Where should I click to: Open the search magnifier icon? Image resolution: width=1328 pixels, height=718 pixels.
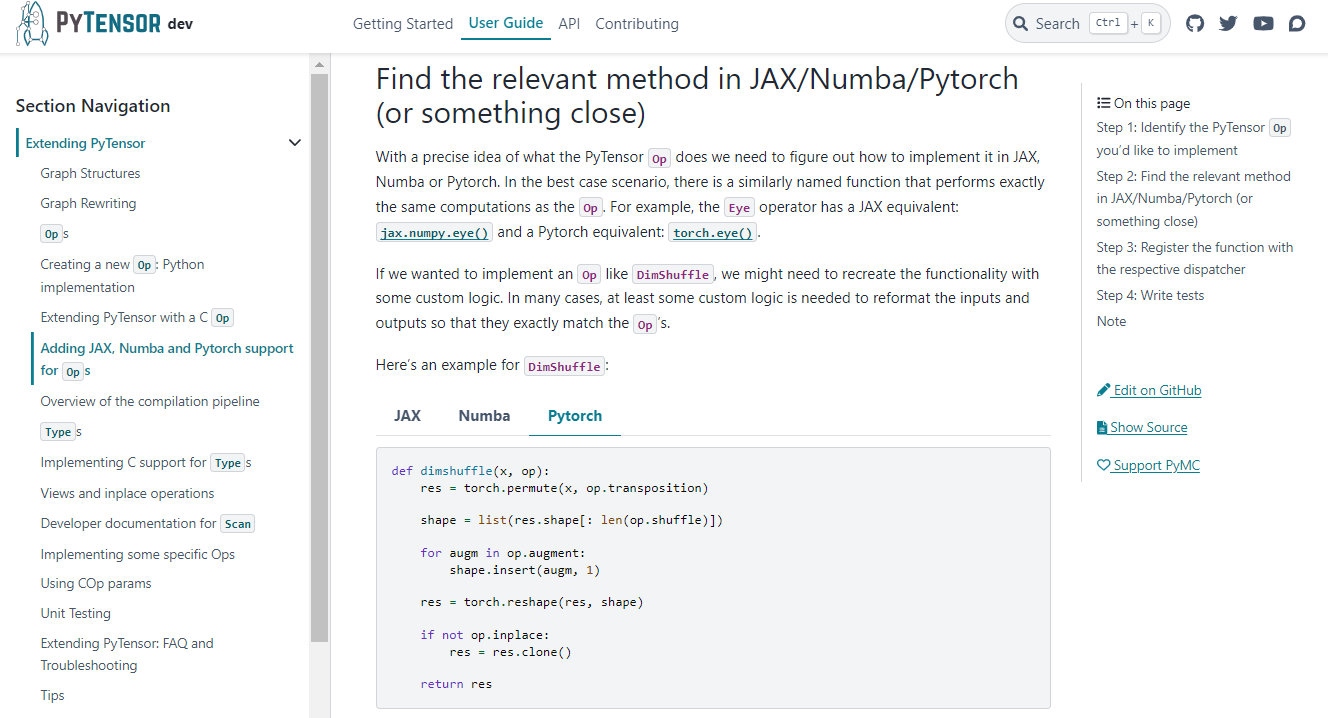1021,22
